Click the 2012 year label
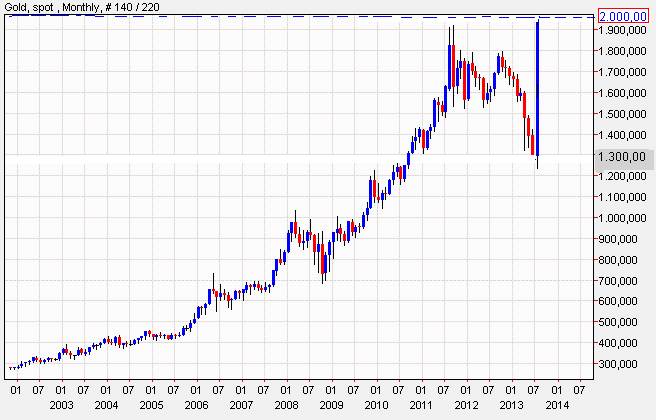 466,405
